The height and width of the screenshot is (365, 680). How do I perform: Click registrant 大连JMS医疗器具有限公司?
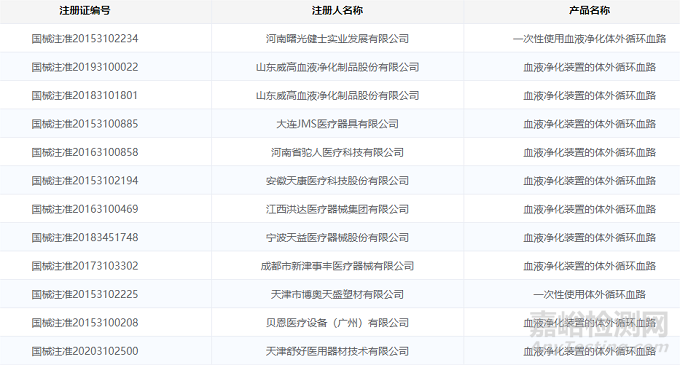coord(337,124)
